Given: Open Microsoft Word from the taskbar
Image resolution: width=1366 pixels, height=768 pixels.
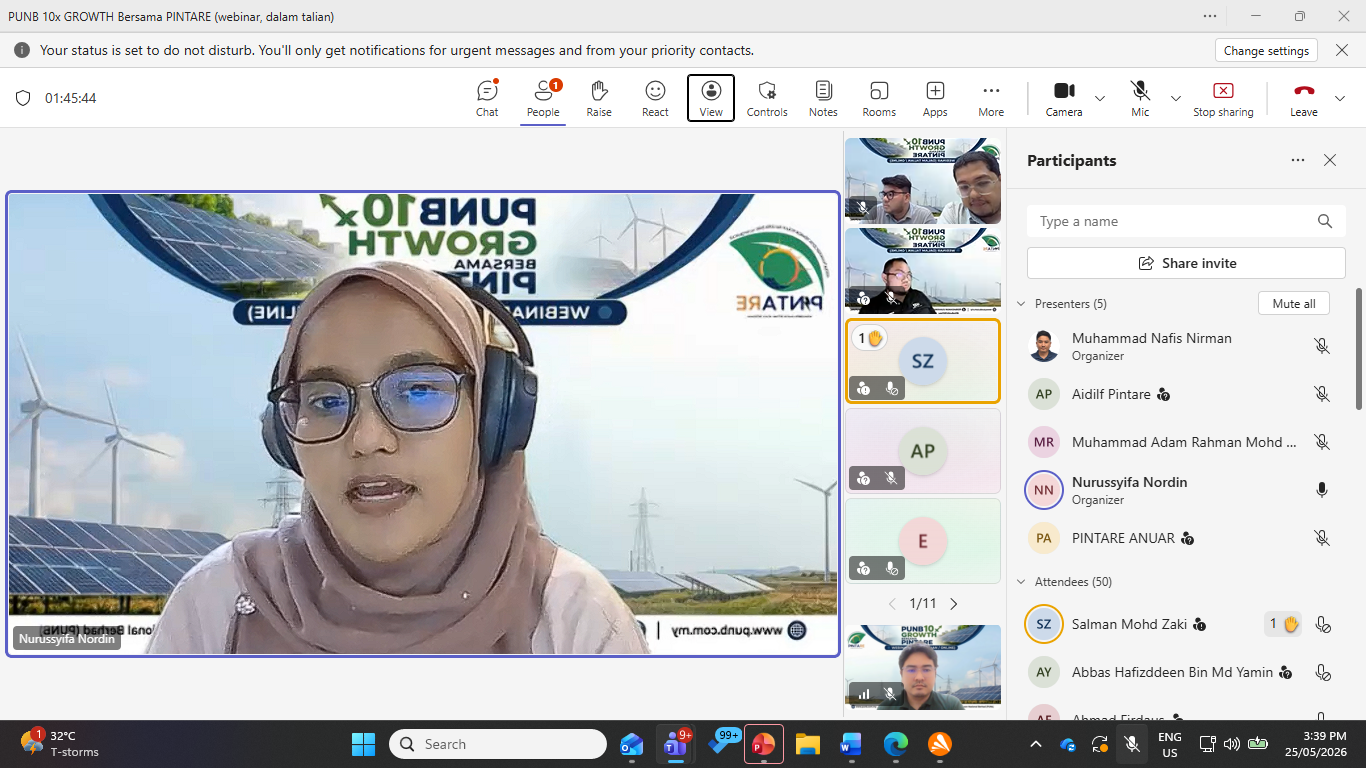Looking at the screenshot, I should coord(851,744).
